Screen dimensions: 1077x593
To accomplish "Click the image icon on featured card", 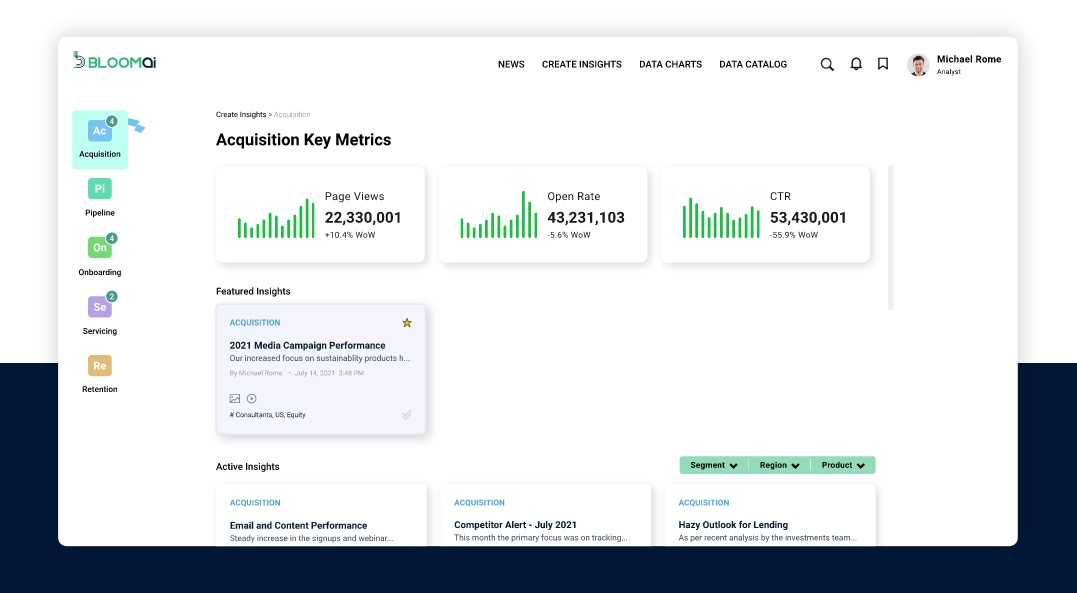I will [x=235, y=398].
